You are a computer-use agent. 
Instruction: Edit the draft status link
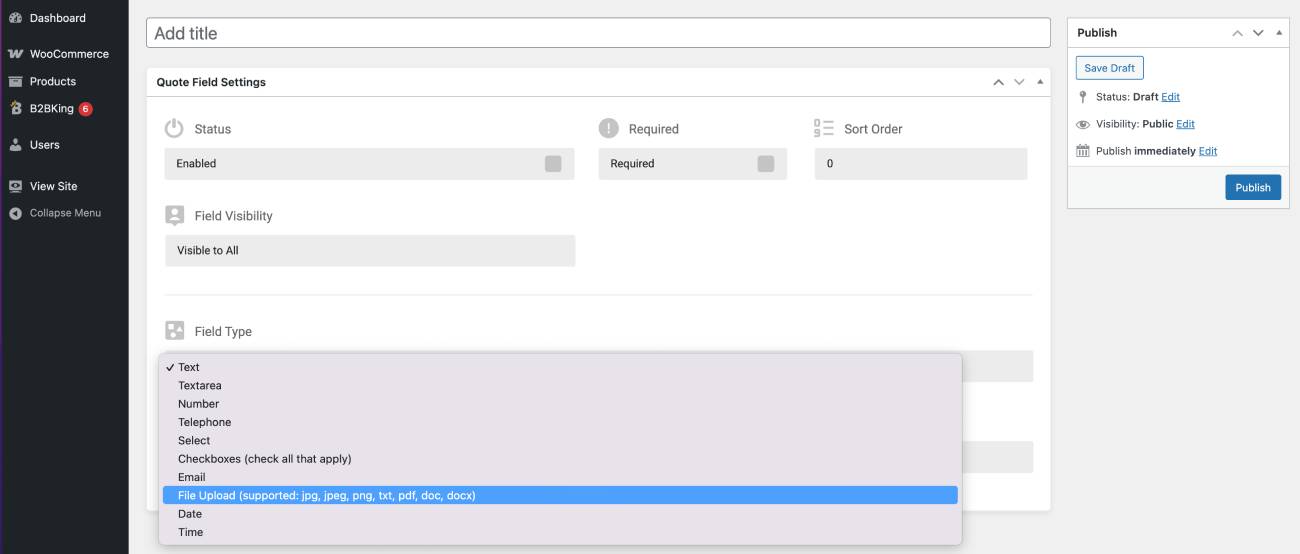pos(1170,97)
